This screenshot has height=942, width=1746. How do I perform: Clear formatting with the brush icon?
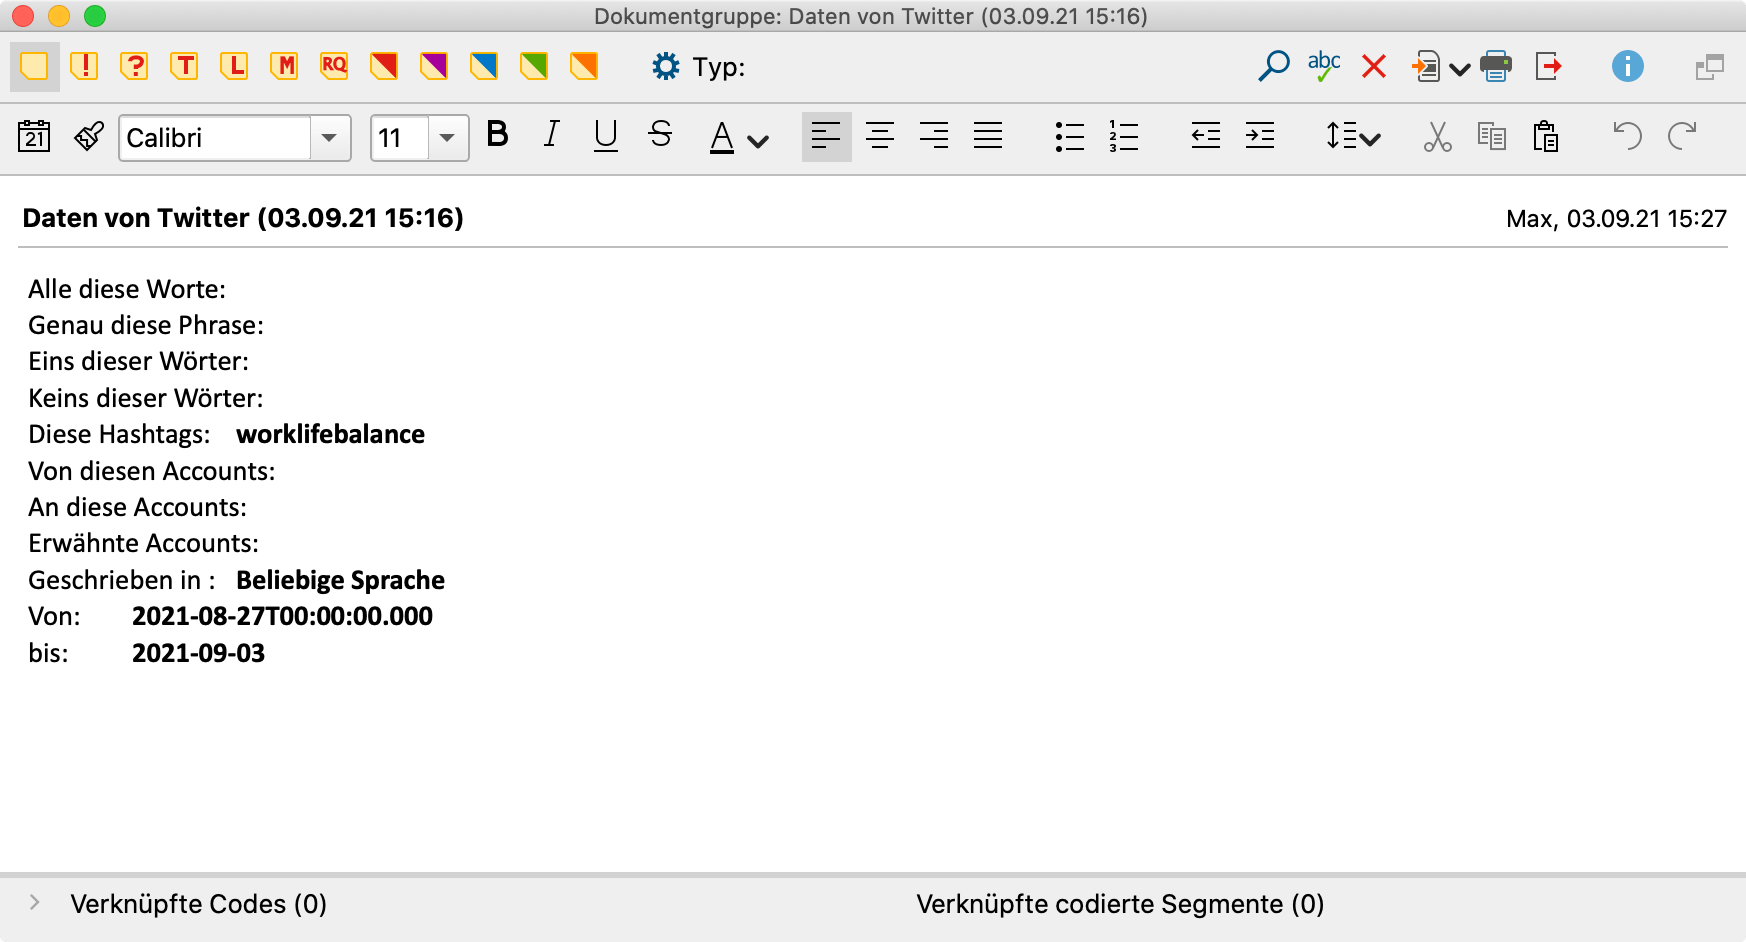(89, 136)
